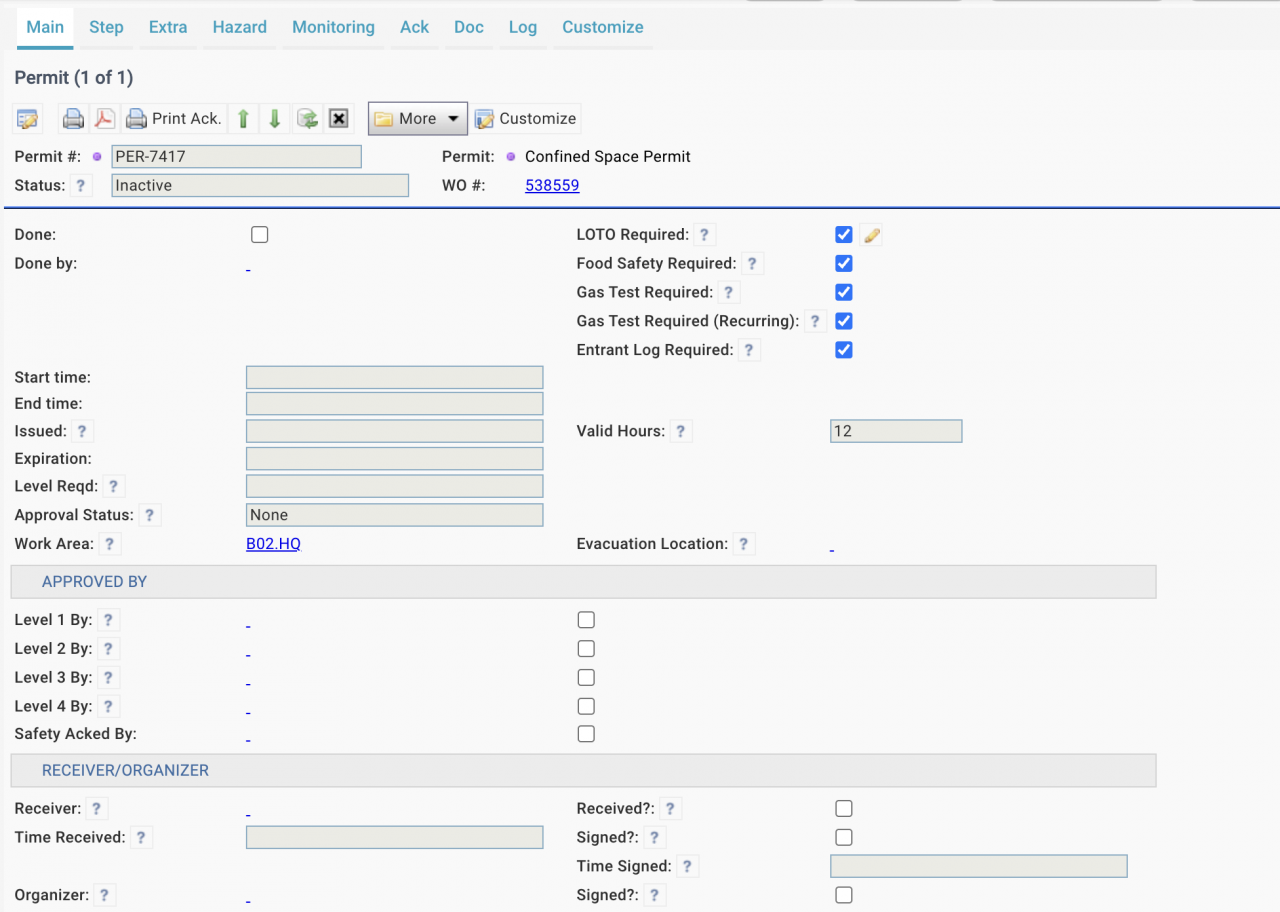
Task: Click the Permit # field
Action: click(x=236, y=157)
